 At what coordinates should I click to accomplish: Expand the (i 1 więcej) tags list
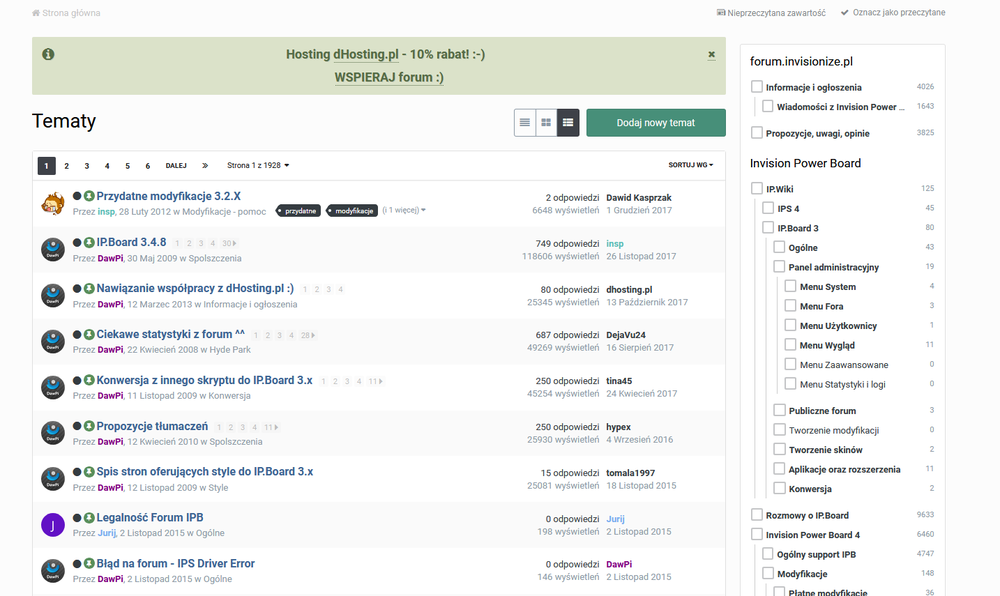(x=404, y=211)
